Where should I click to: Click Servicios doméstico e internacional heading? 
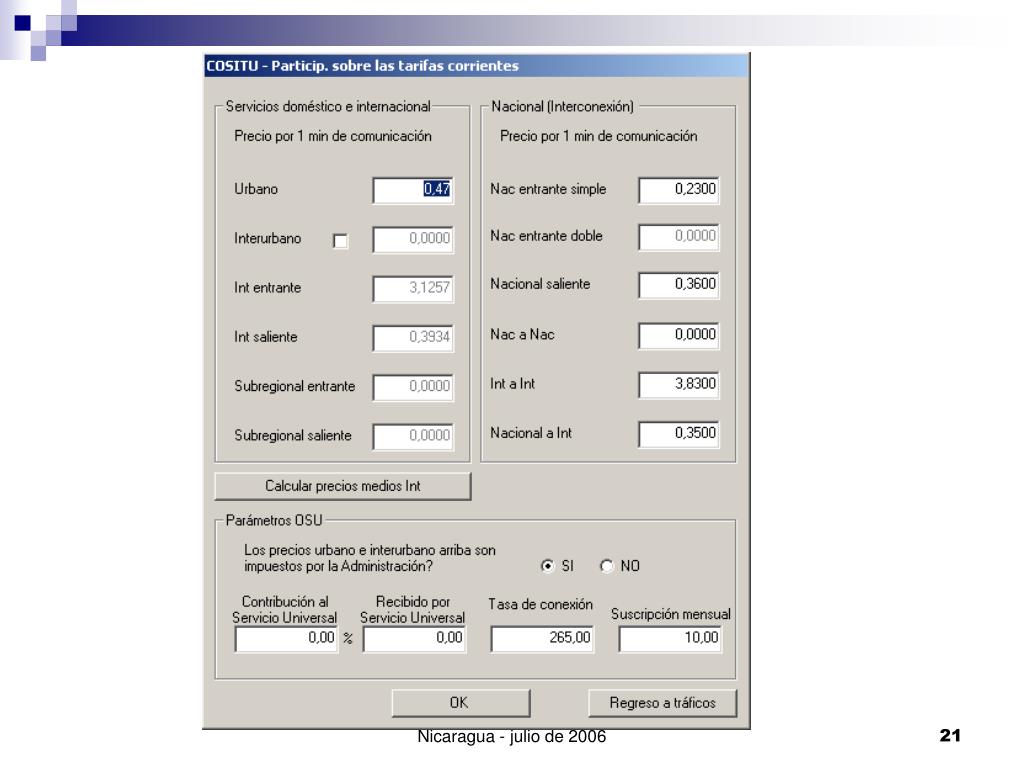(x=328, y=106)
